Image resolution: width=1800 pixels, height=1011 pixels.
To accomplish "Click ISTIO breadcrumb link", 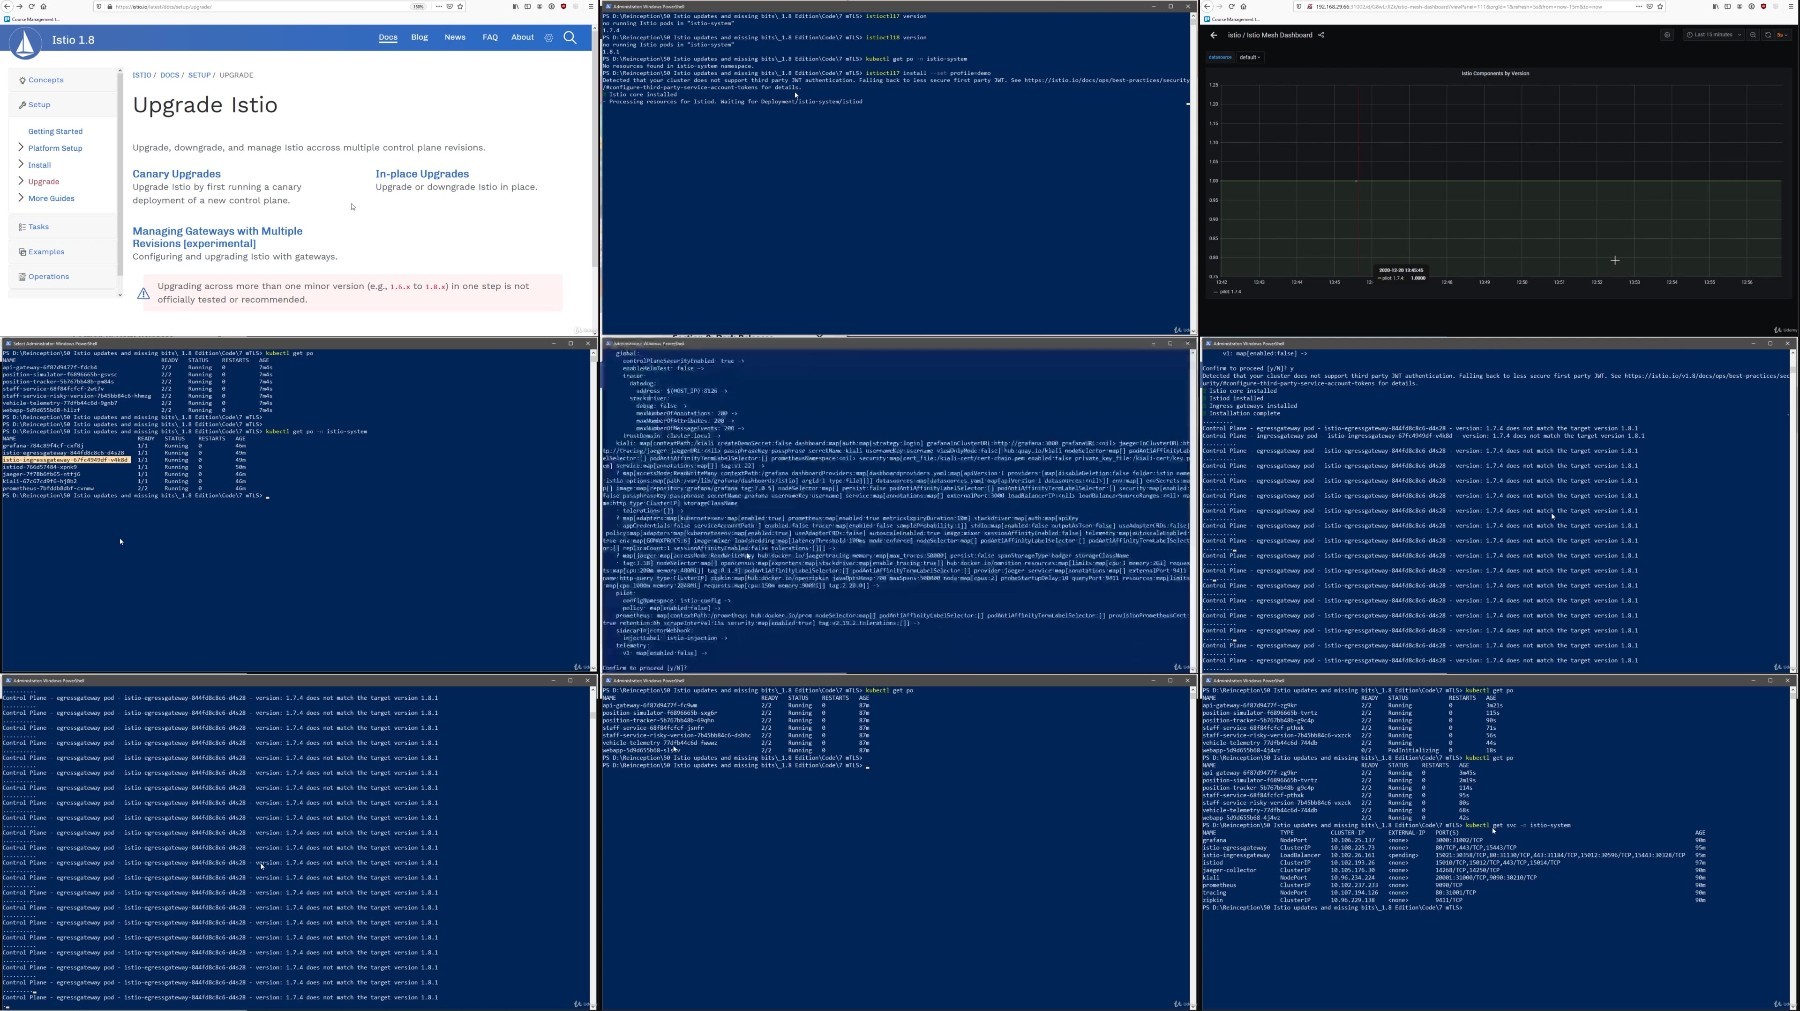I will tap(142, 75).
